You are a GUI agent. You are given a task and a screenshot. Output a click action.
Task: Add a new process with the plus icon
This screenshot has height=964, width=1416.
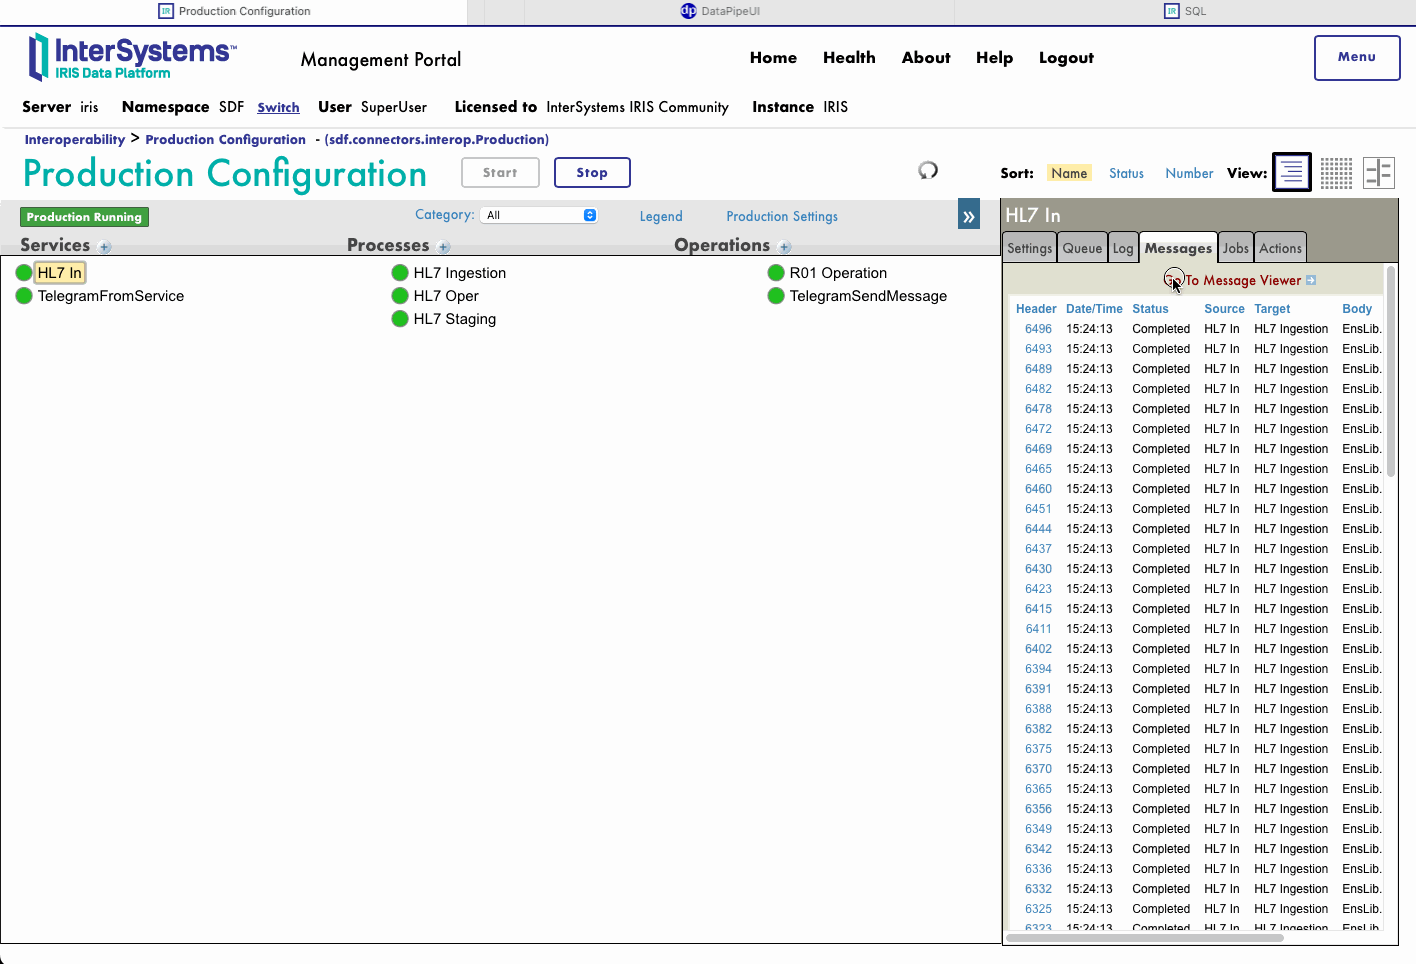click(444, 247)
